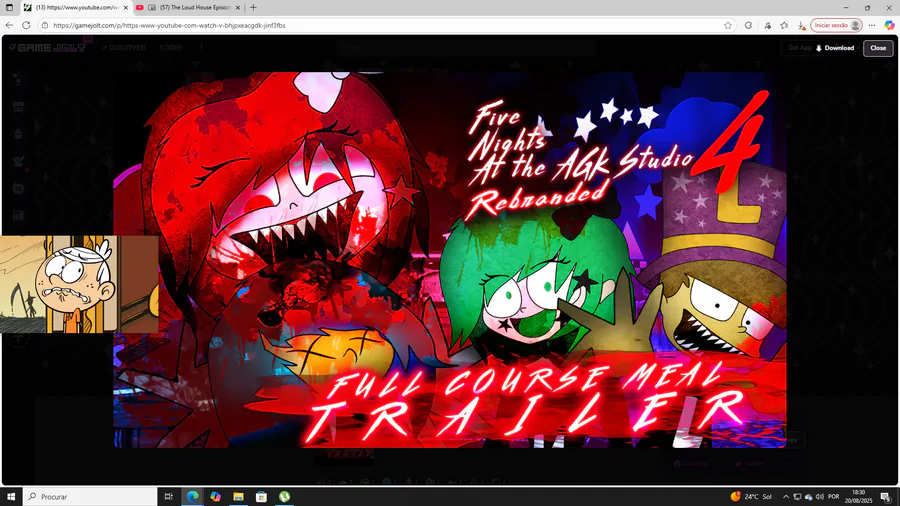Click the Five Nights trailer image
The width and height of the screenshot is (900, 506).
(450, 259)
